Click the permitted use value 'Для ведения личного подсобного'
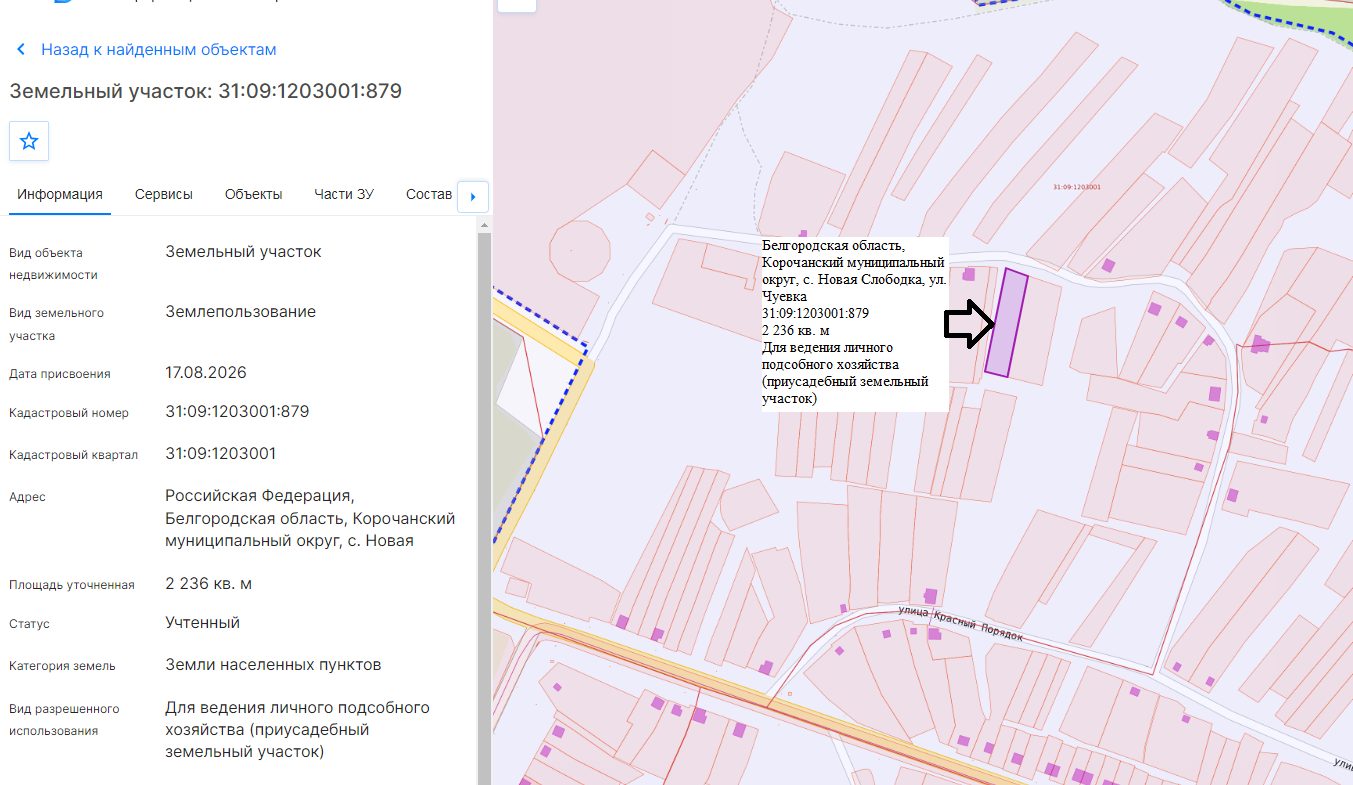This screenshot has width=1353, height=785. coord(297,729)
